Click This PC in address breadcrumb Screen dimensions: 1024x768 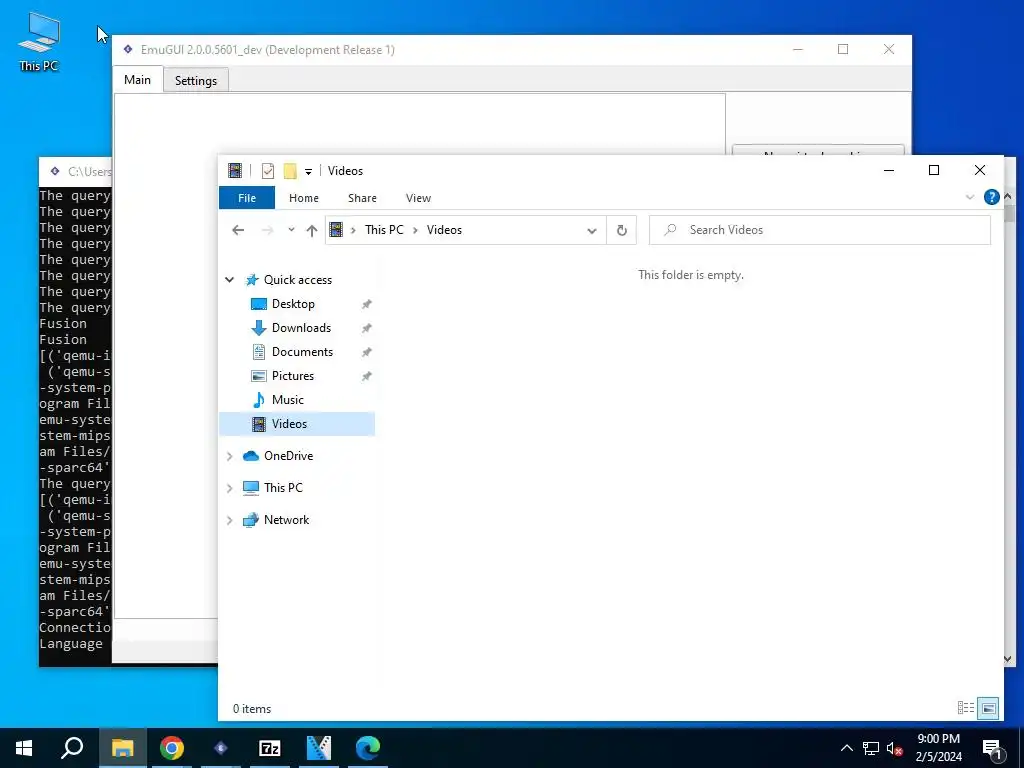[x=384, y=230]
